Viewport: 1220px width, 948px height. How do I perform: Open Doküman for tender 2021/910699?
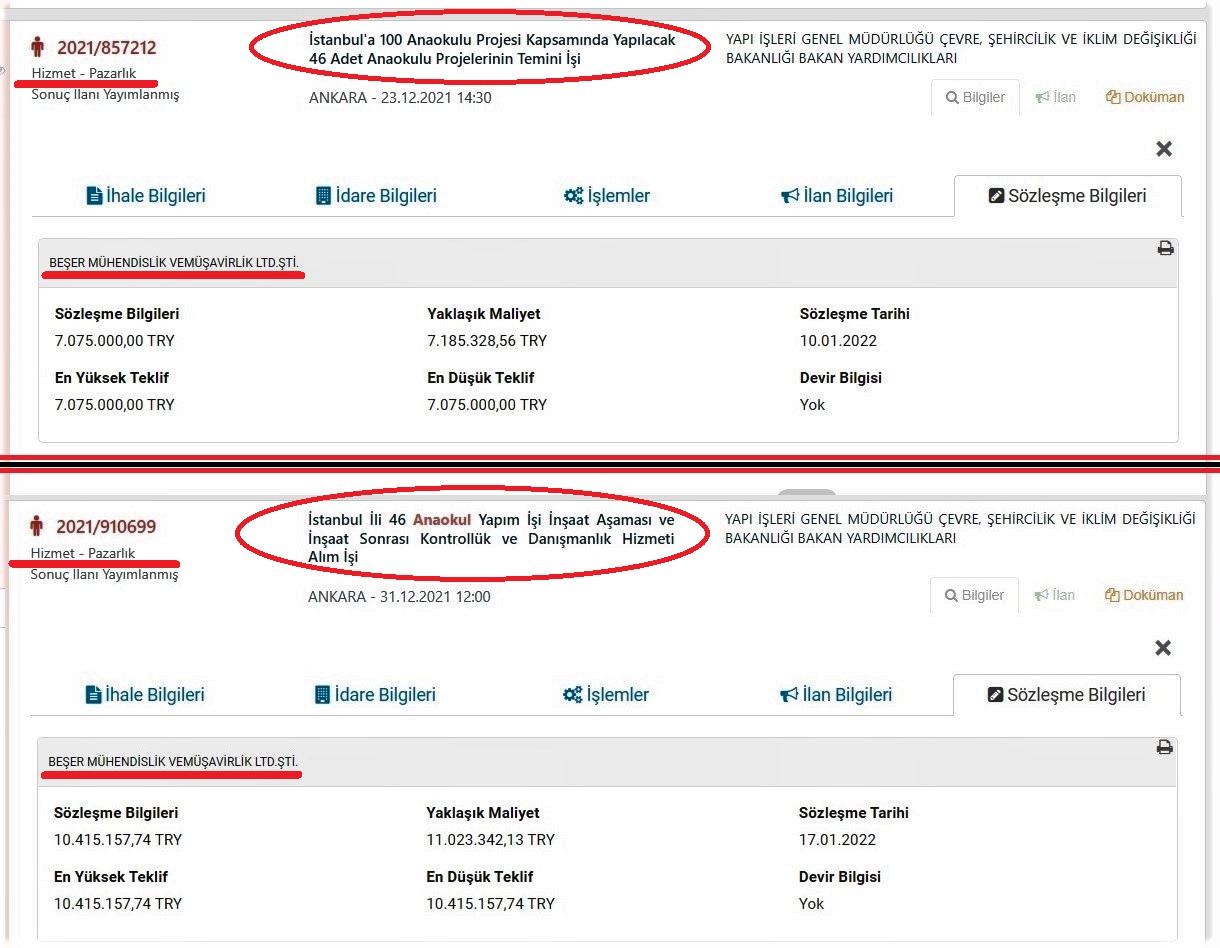[x=1143, y=595]
